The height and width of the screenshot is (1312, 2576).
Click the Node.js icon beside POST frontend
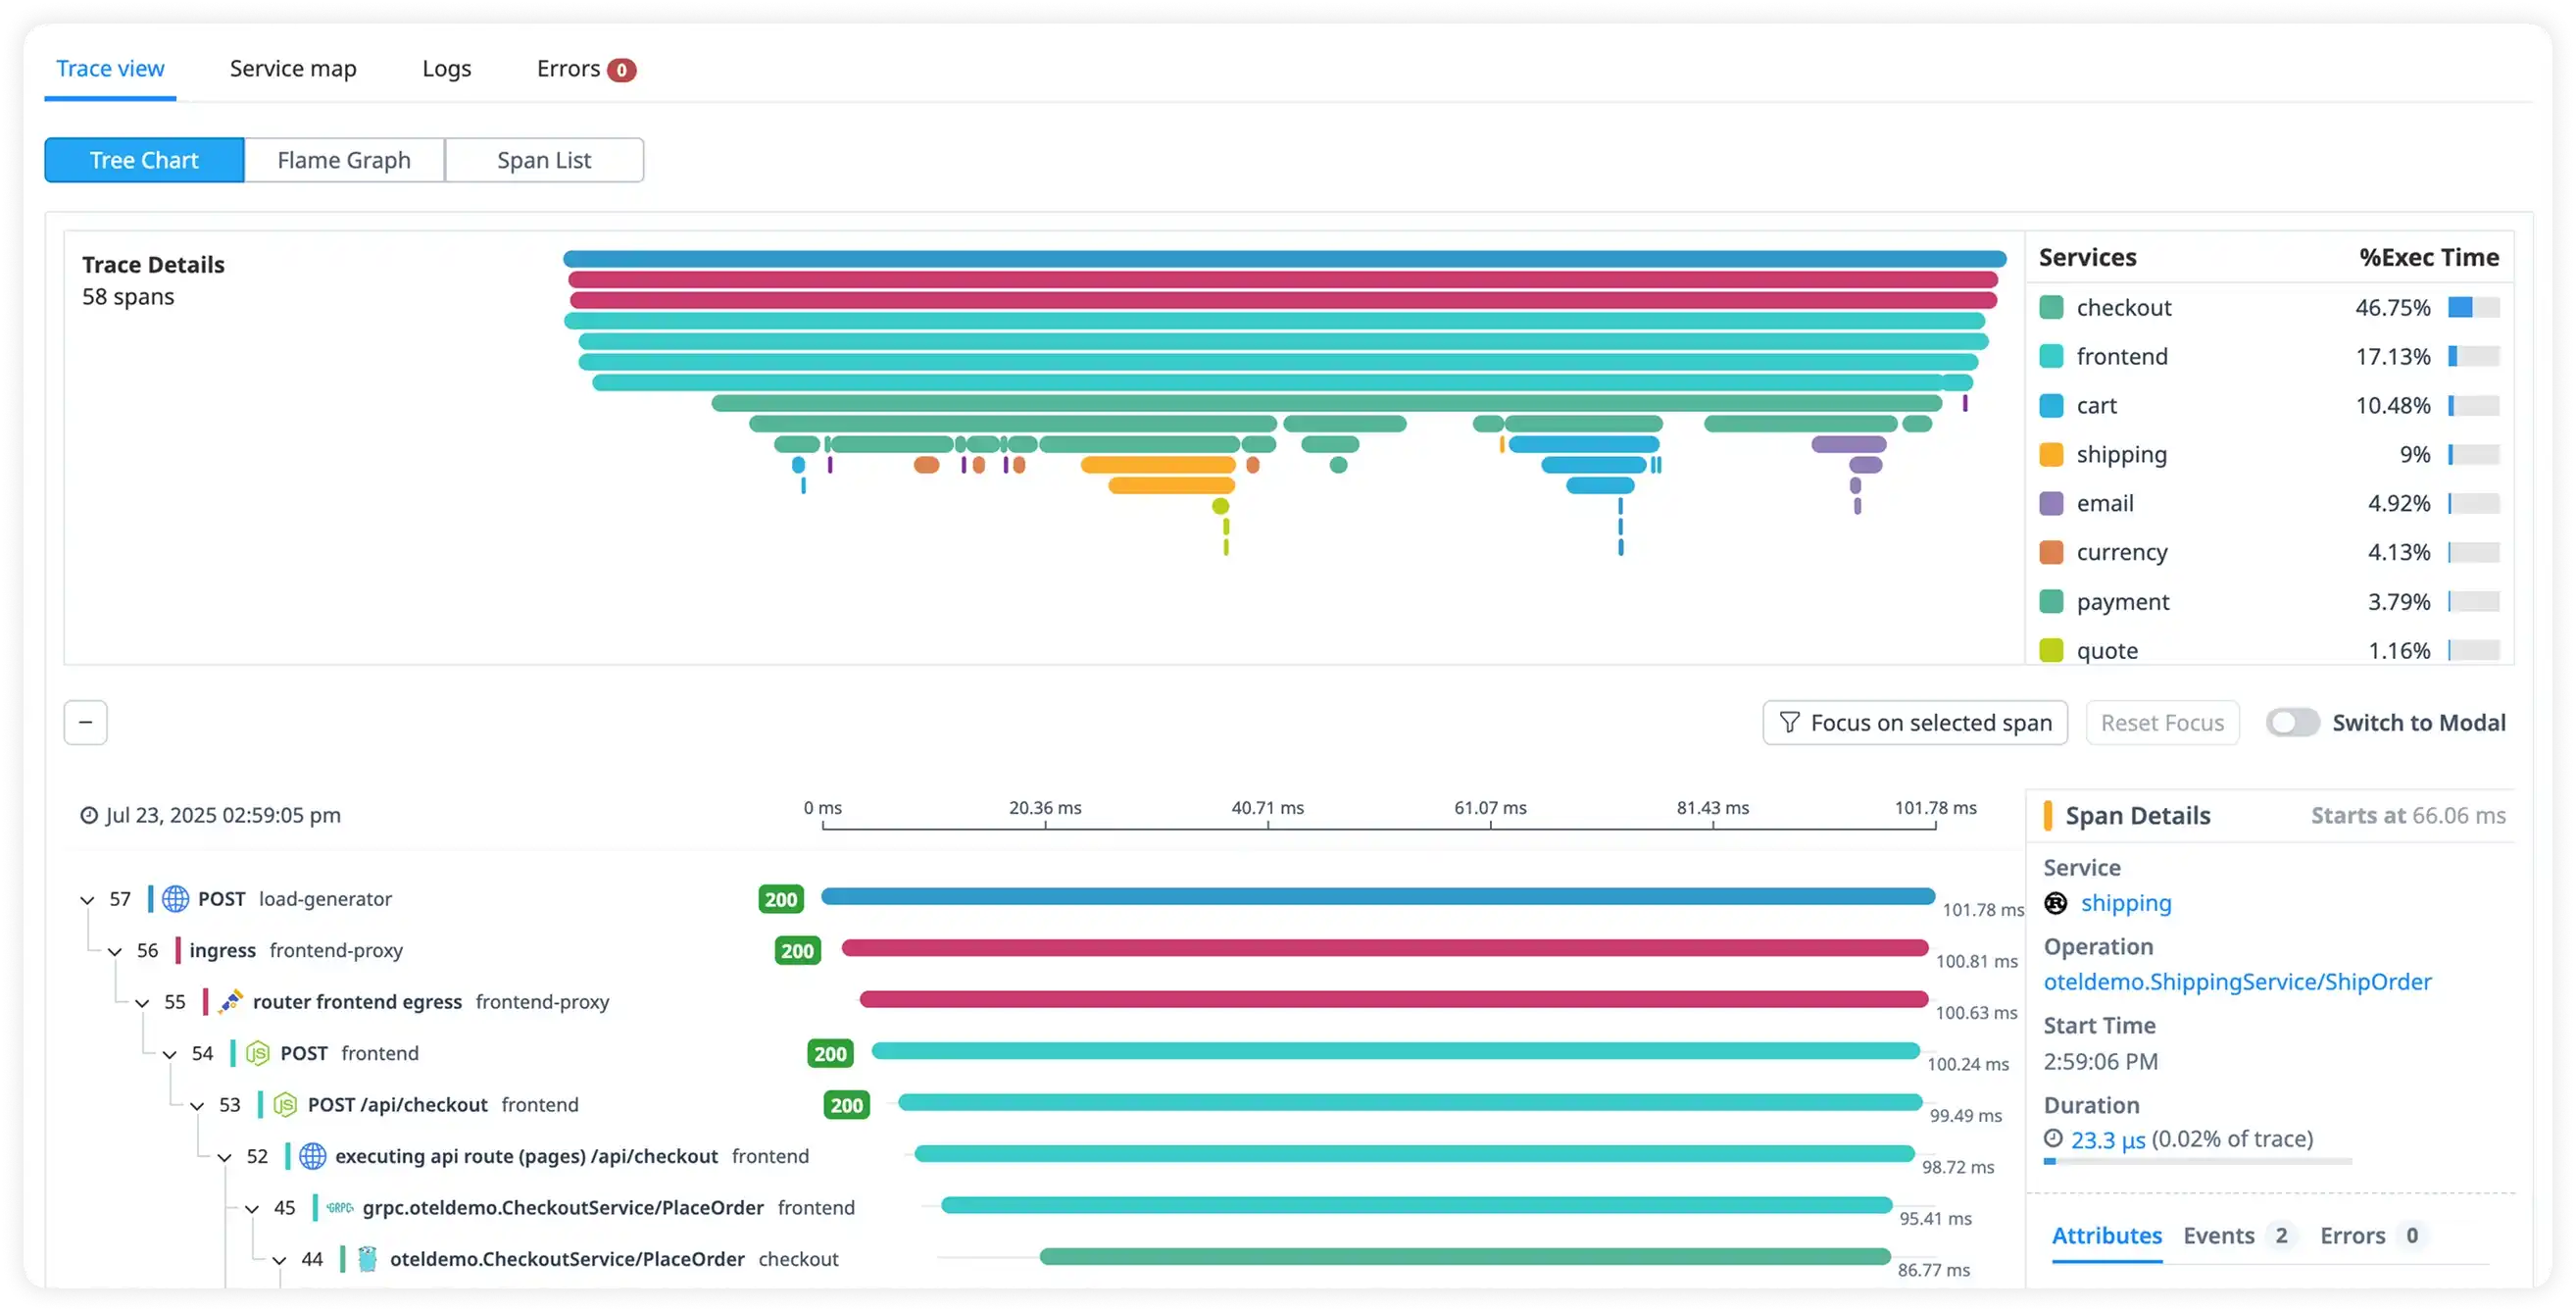coord(257,1053)
